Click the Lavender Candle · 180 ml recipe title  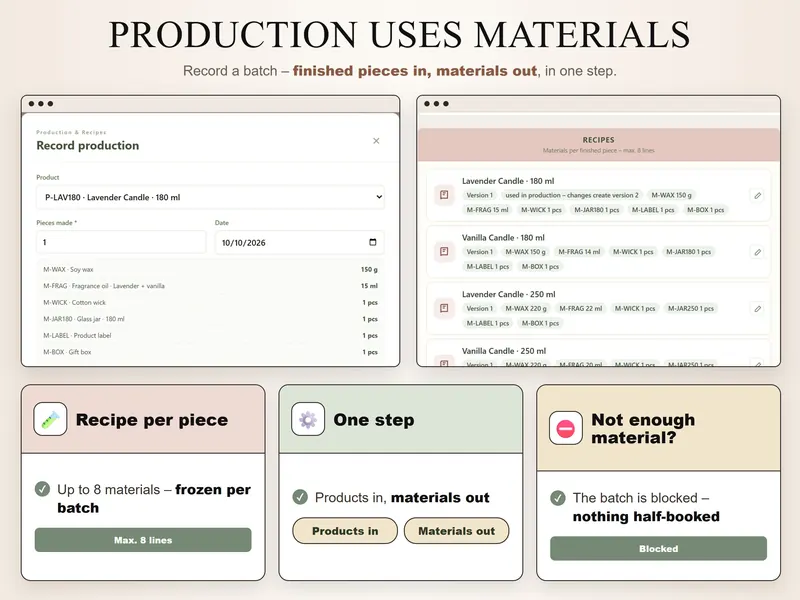pos(508,181)
